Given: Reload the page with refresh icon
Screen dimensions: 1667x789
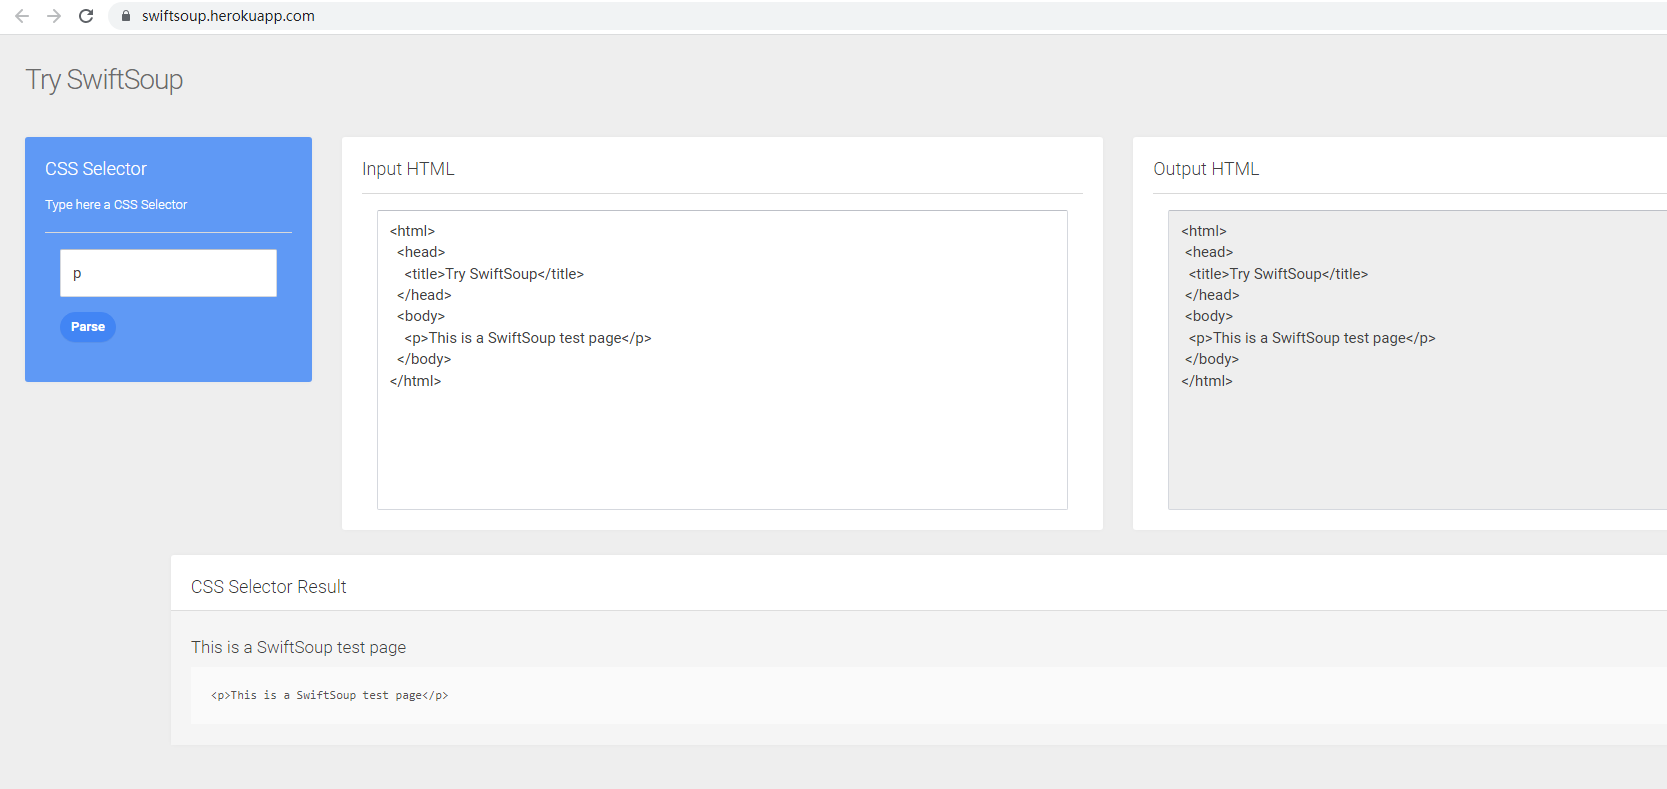Looking at the screenshot, I should coord(86,16).
